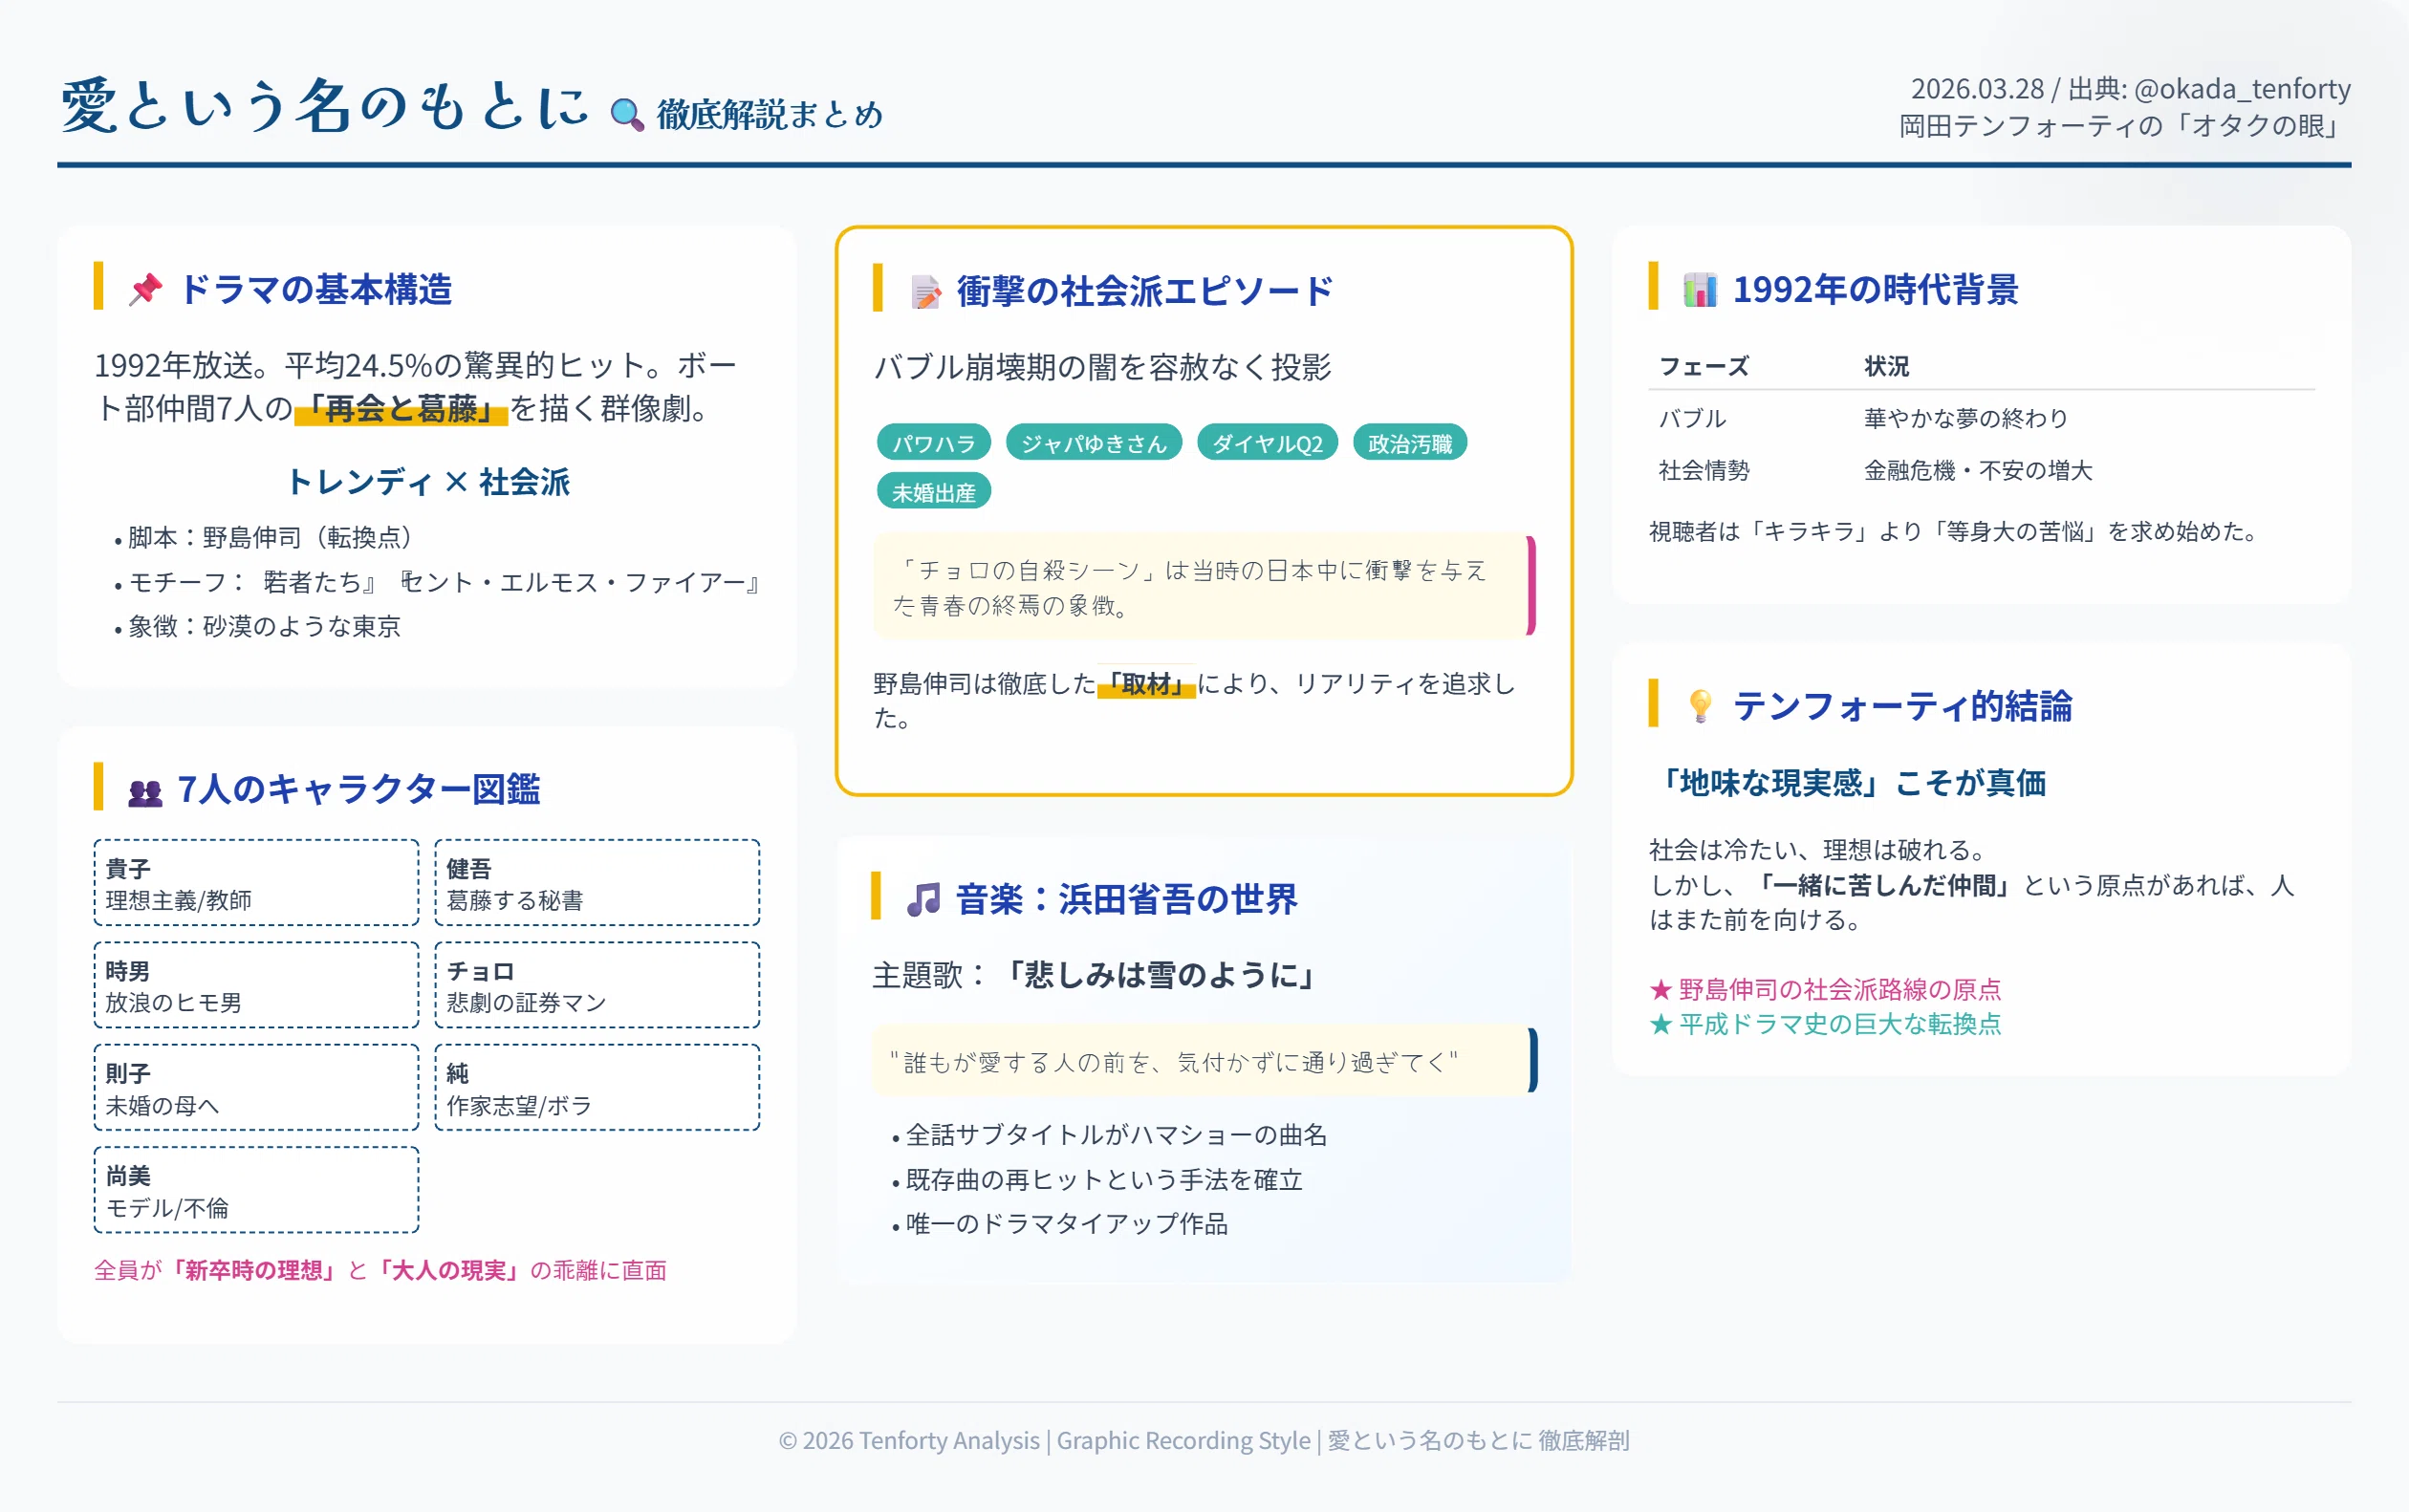Click the bullet 脚本：野島伸司（転換点）
The height and width of the screenshot is (1512, 2409).
(x=269, y=538)
